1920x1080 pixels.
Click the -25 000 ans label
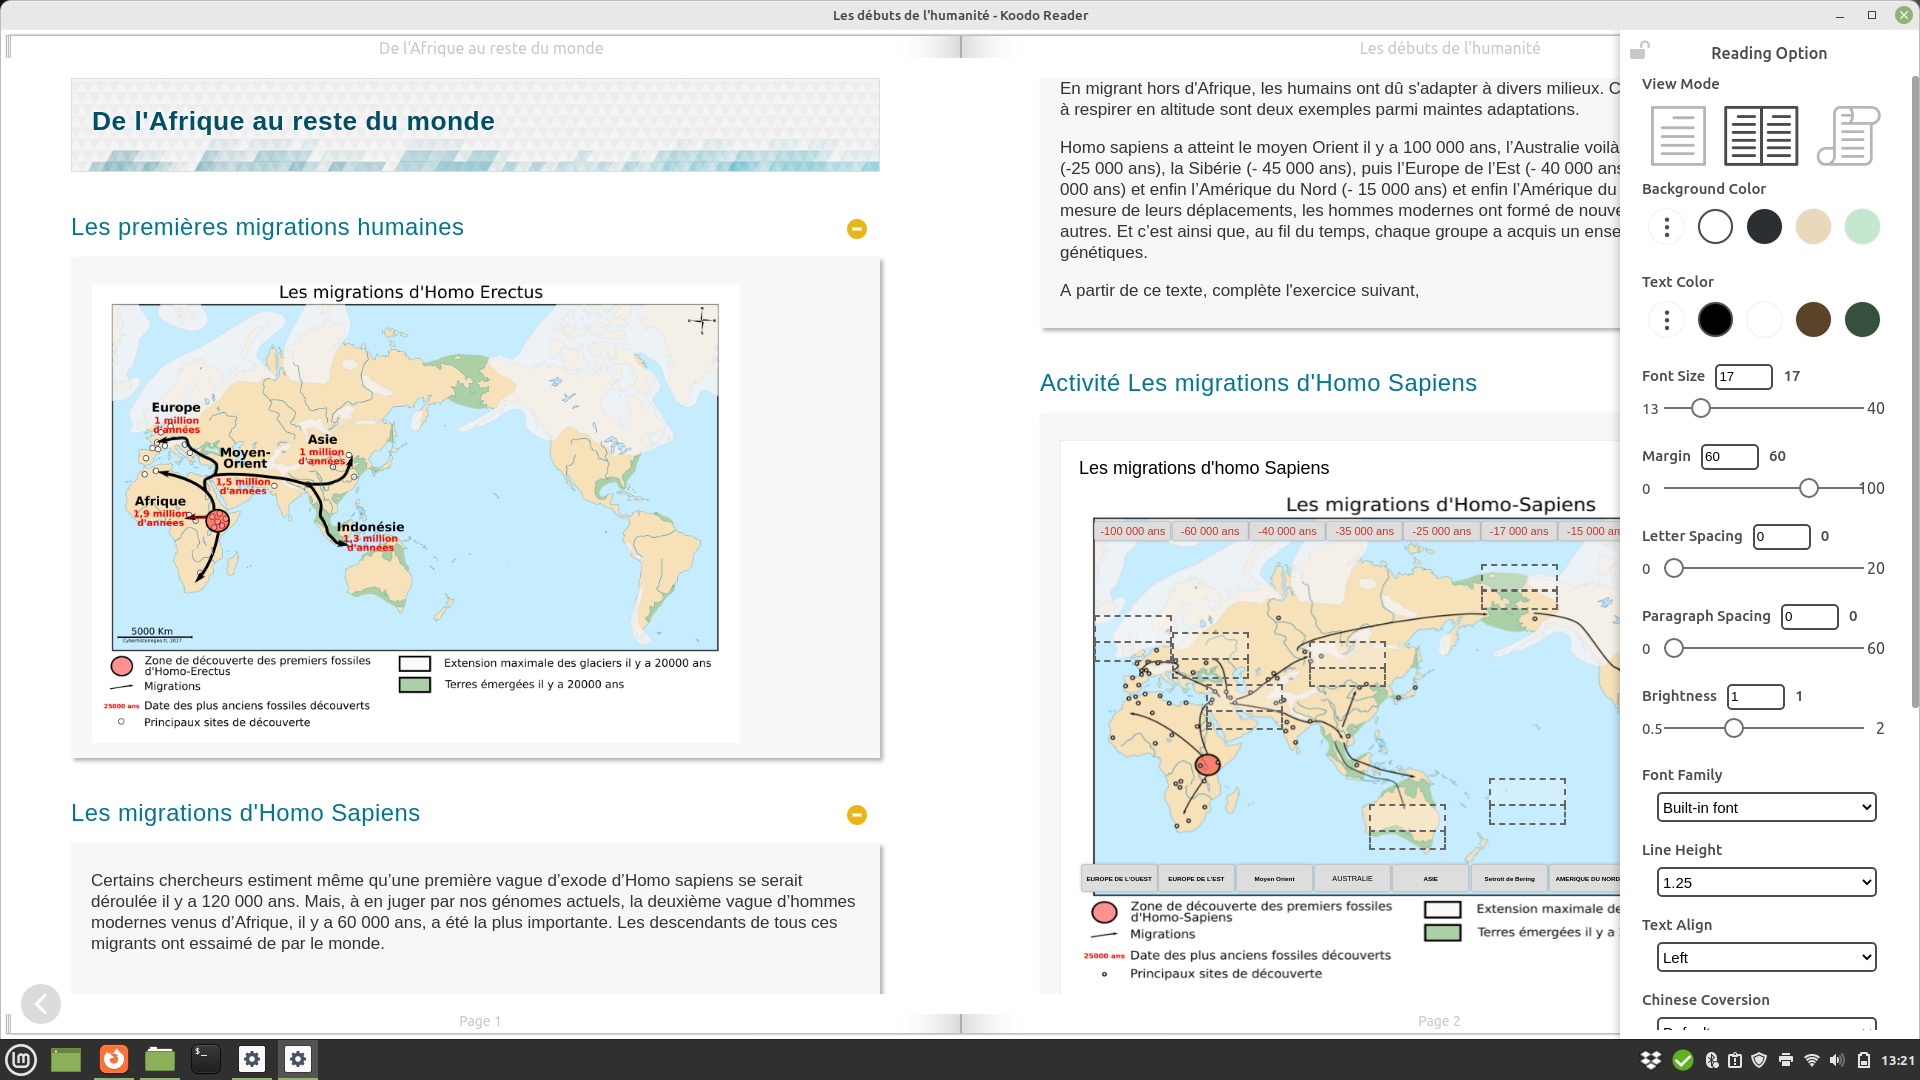(1441, 531)
